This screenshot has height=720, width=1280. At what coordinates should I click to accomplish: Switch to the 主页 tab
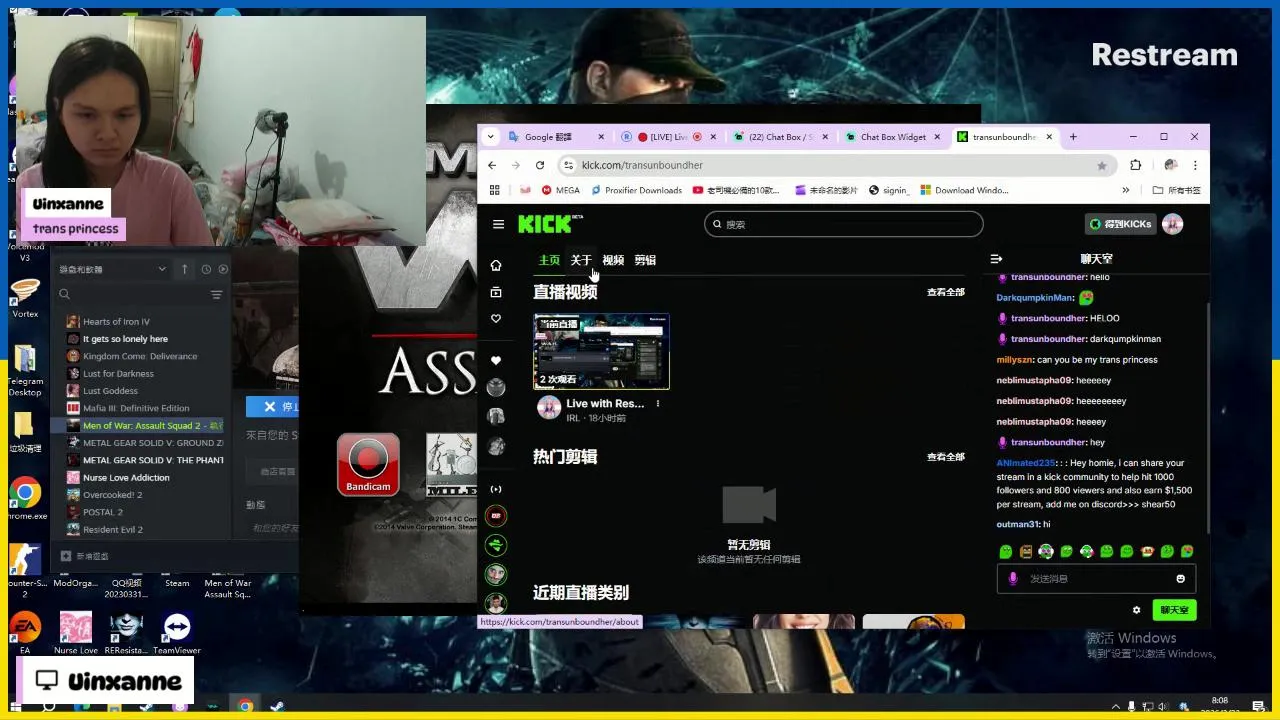tap(549, 260)
